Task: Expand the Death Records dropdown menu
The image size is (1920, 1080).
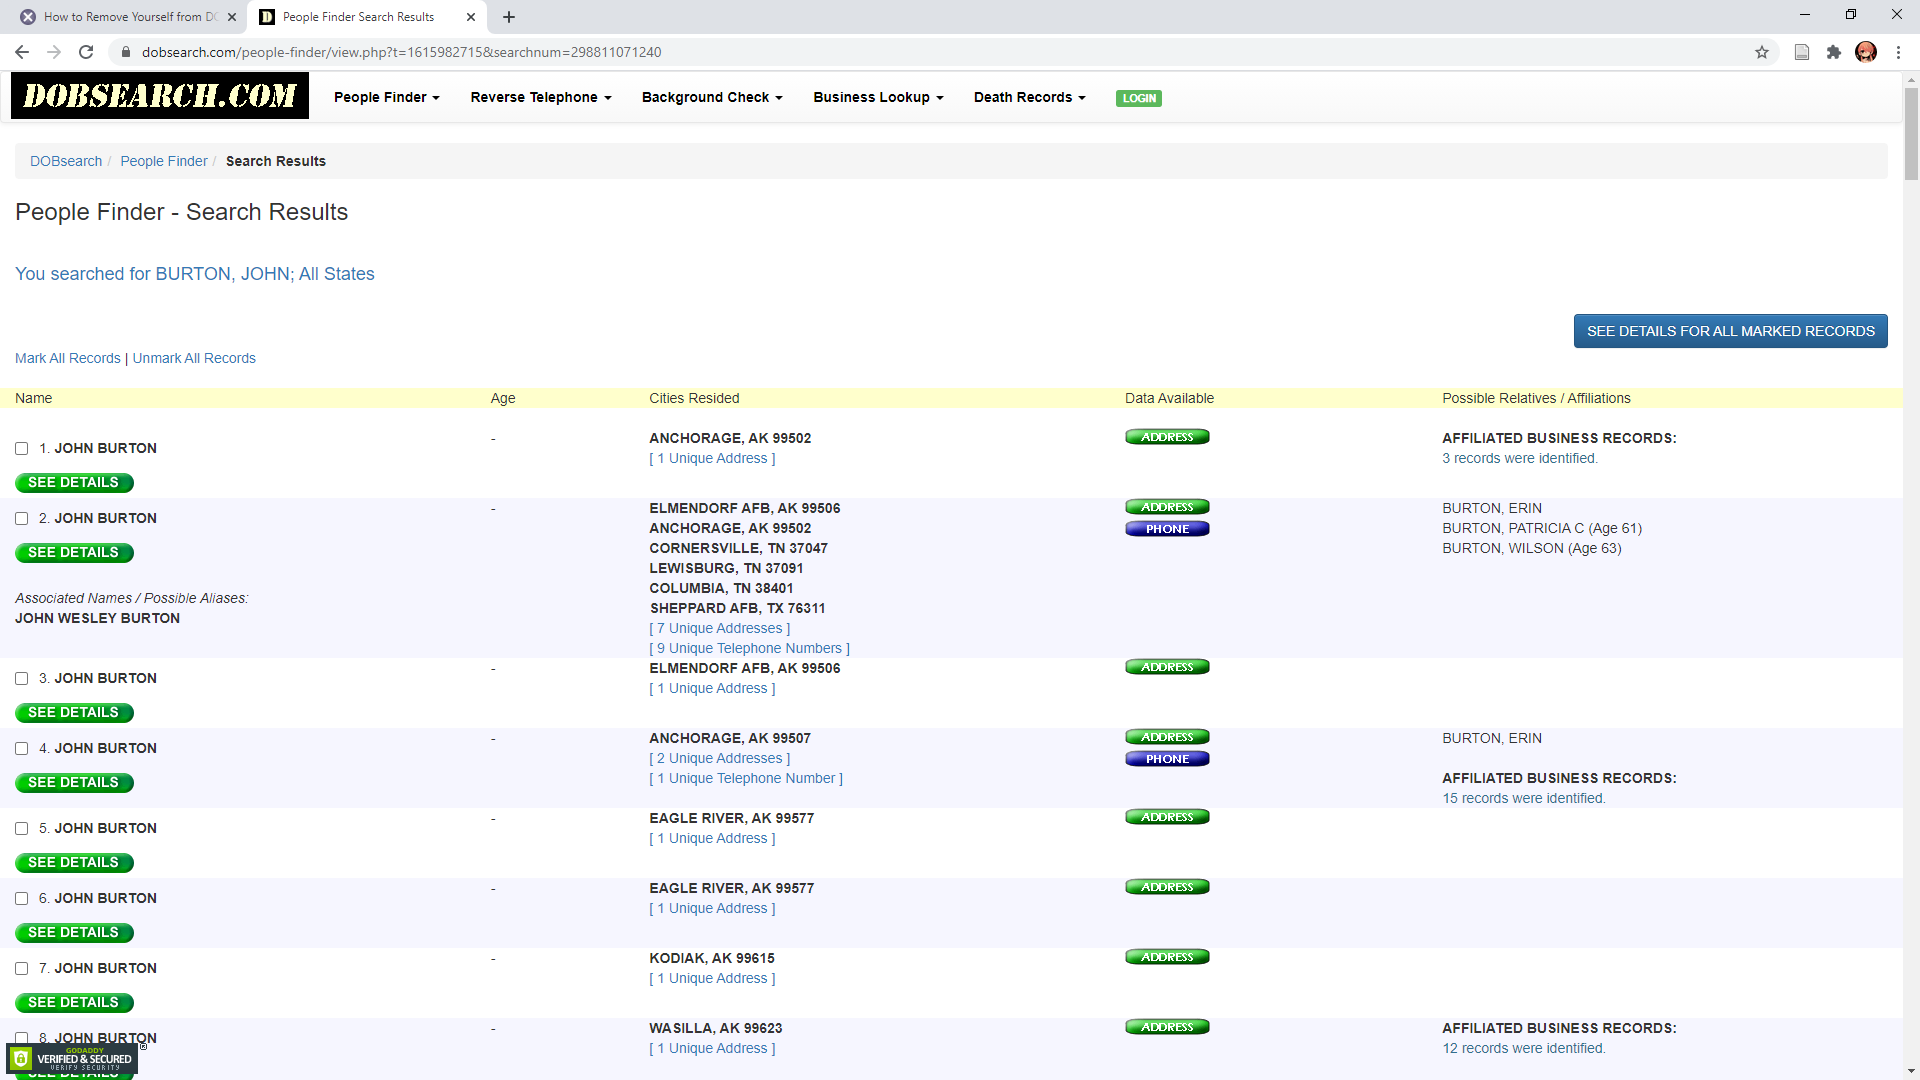Action: tap(1029, 97)
